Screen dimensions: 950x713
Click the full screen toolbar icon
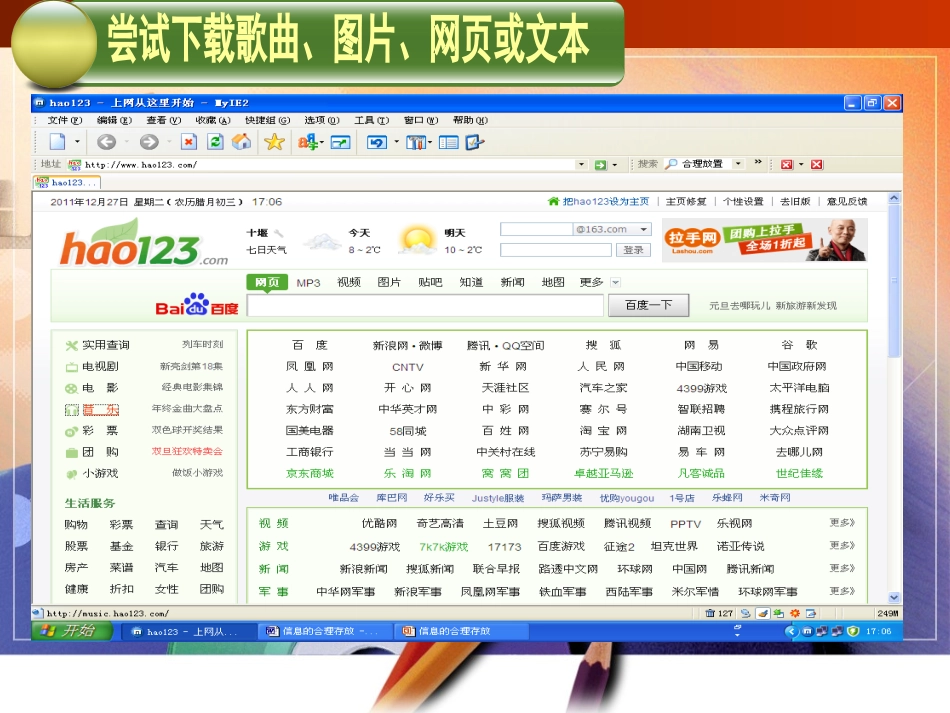pyautogui.click(x=340, y=143)
